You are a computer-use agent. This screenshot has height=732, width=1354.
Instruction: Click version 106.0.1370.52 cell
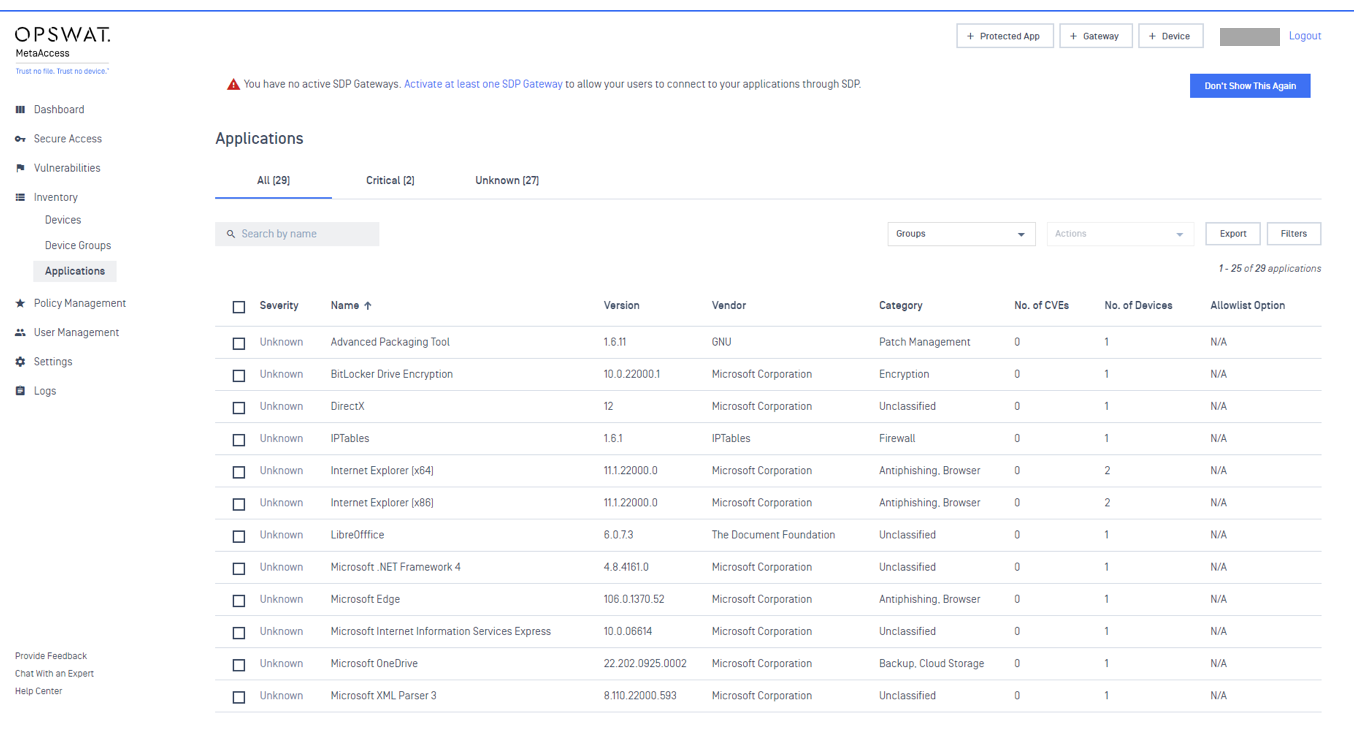pyautogui.click(x=634, y=600)
